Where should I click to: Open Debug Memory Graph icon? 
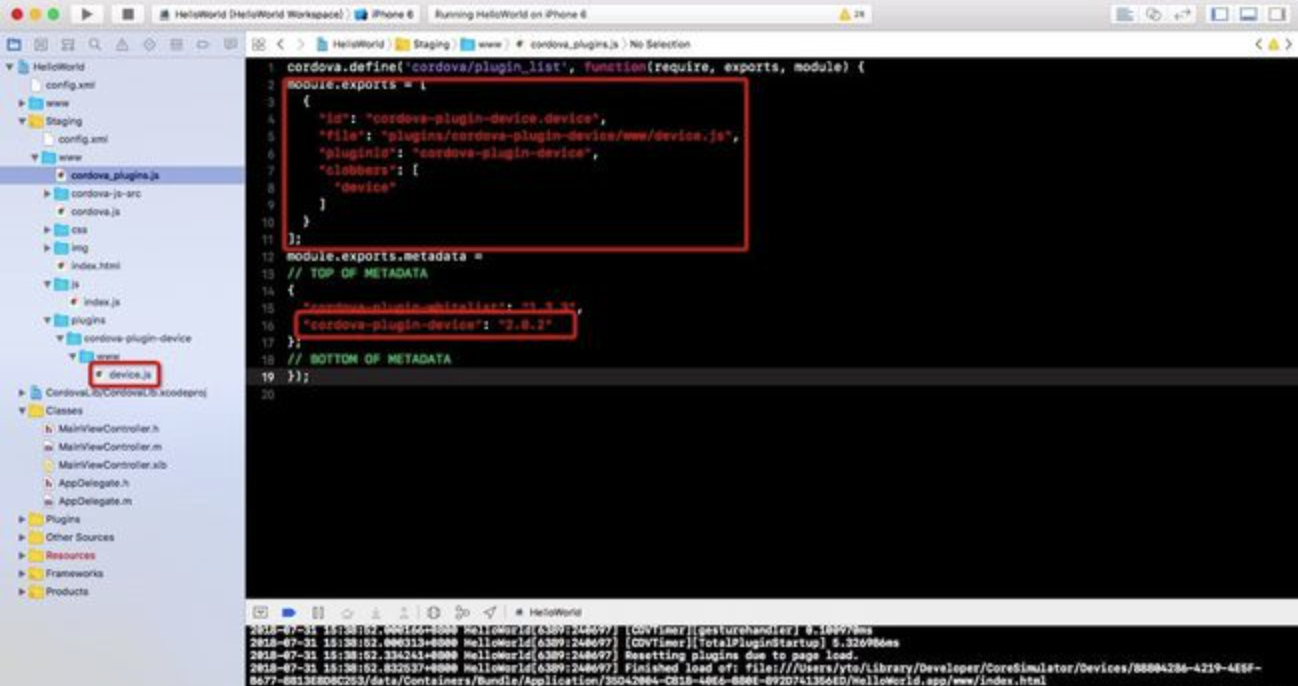462,612
